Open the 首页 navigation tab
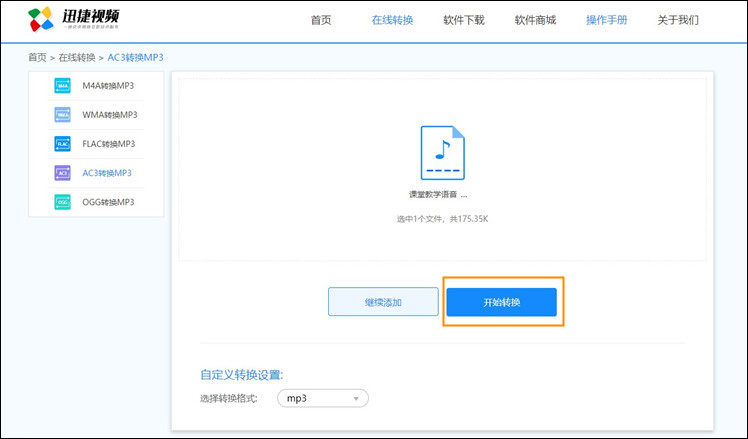This screenshot has height=439, width=748. click(x=321, y=20)
